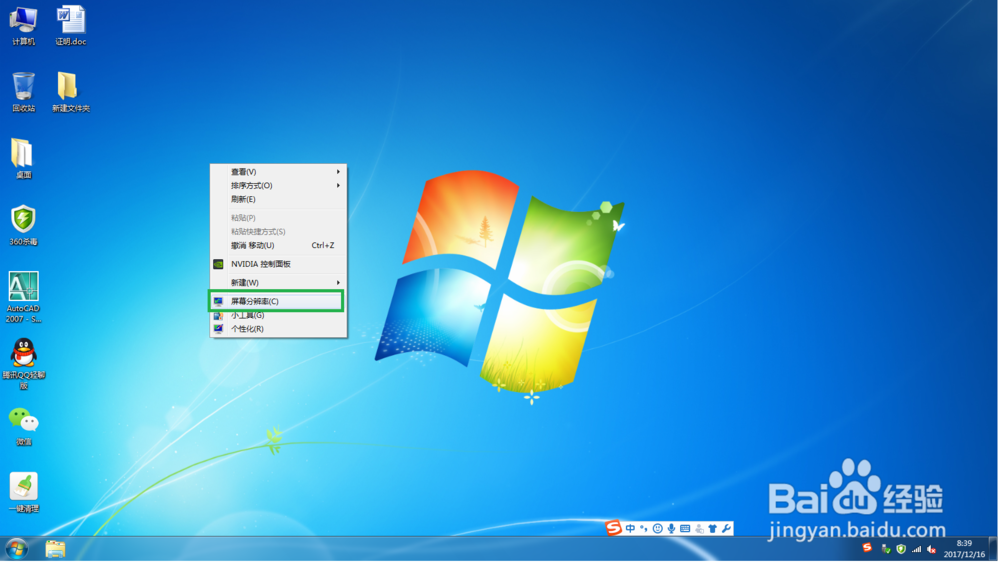Choose 刷新(E) in the context menu
Screen dimensions: 1000x564
coord(279,200)
